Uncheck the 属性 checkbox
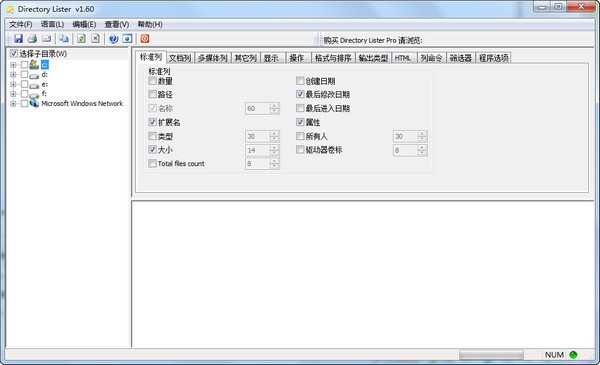The image size is (600, 365). pyautogui.click(x=300, y=122)
